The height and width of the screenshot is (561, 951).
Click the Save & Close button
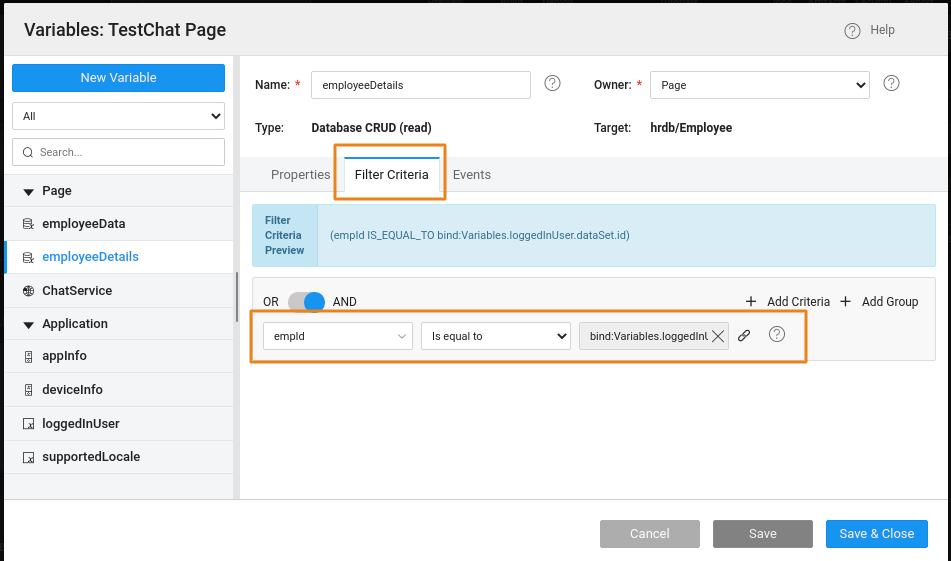(876, 534)
